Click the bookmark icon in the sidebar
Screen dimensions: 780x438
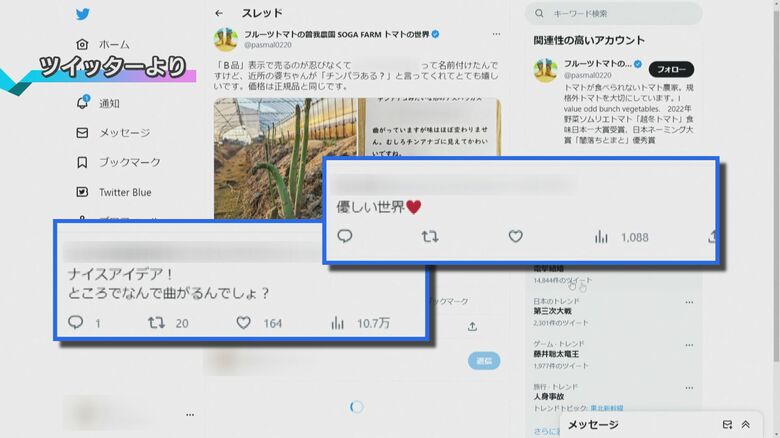pyautogui.click(x=82, y=162)
